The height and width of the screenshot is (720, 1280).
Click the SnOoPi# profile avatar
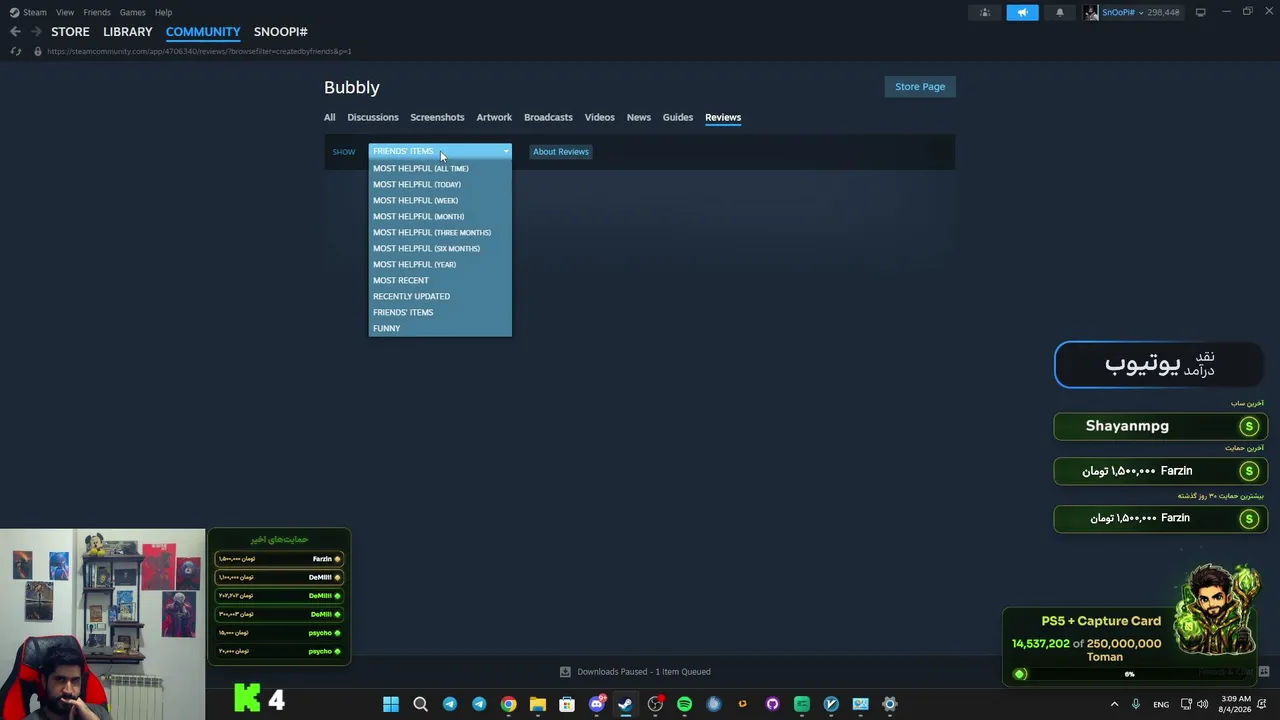[1091, 13]
